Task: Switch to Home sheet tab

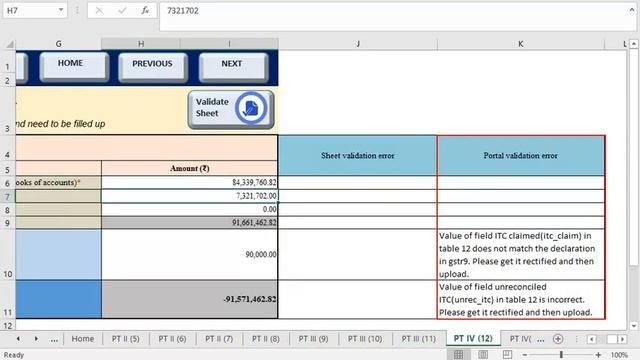Action: point(82,339)
